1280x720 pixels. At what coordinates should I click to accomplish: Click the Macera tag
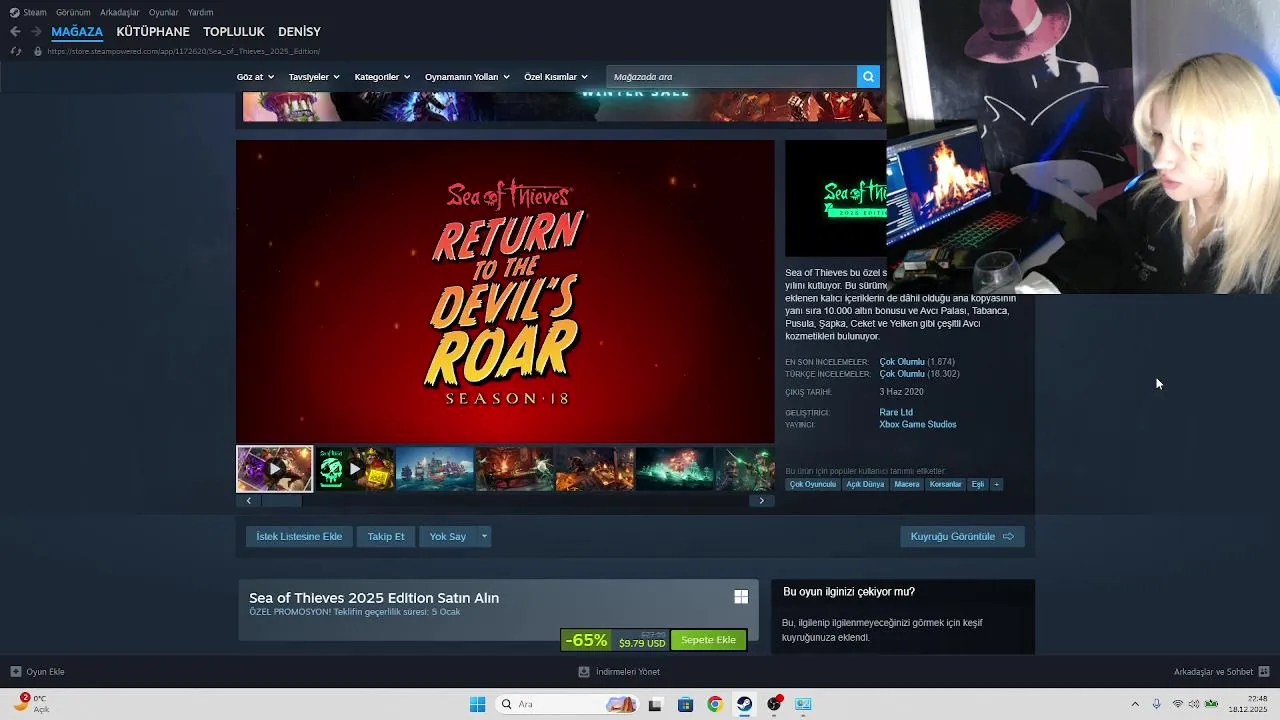coord(907,484)
